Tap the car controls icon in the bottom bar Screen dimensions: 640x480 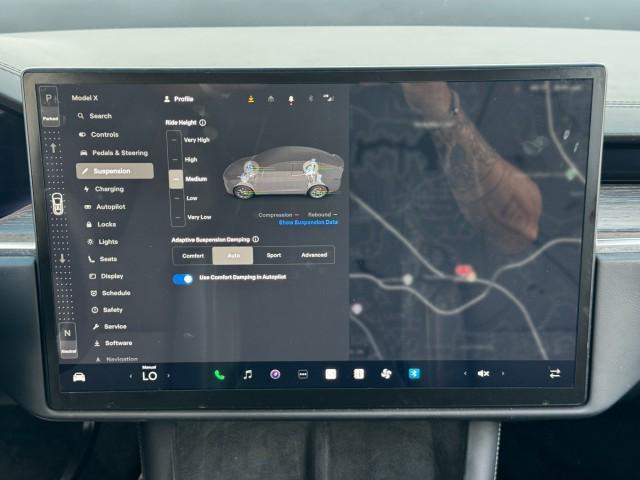click(79, 376)
